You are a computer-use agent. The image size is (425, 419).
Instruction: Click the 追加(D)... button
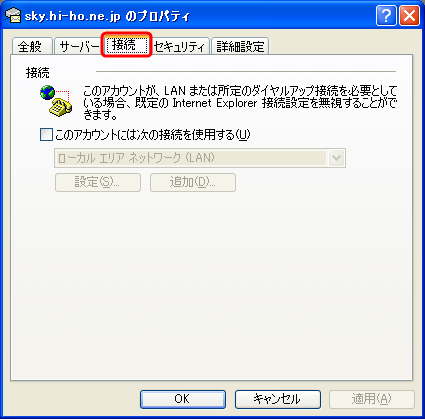coord(193,182)
